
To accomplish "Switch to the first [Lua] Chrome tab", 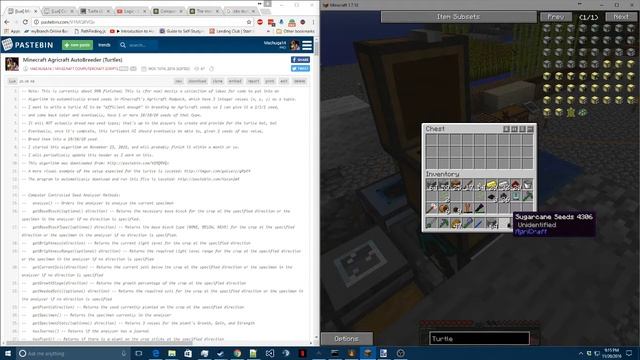I will coord(21,11).
